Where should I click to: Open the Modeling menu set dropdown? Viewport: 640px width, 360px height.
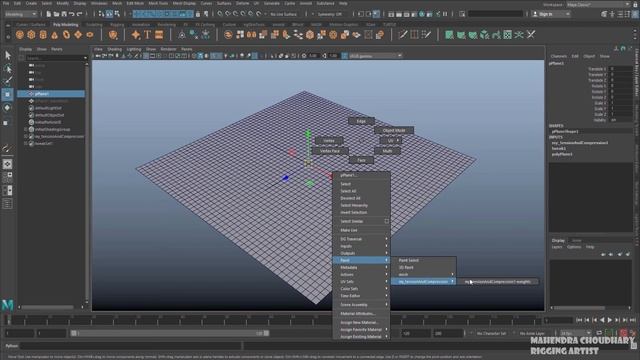(20, 14)
